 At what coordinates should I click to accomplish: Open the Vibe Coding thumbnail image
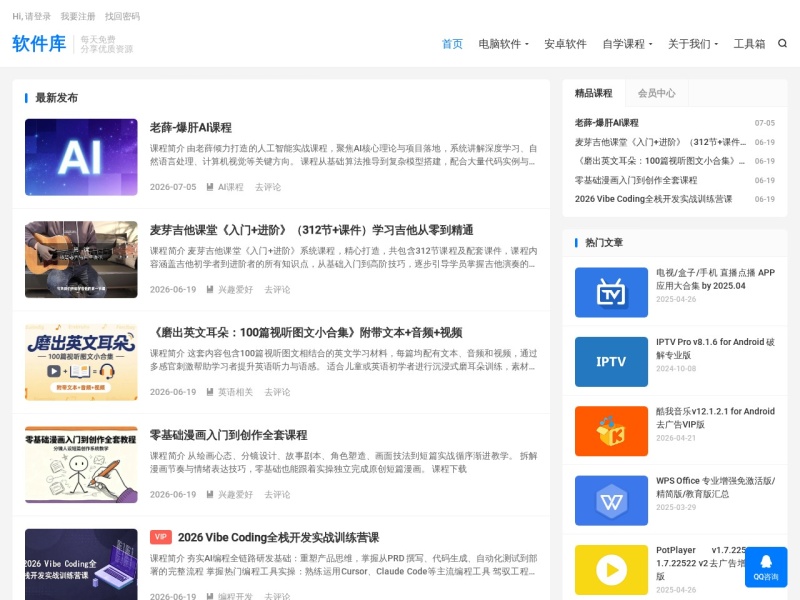[81, 564]
